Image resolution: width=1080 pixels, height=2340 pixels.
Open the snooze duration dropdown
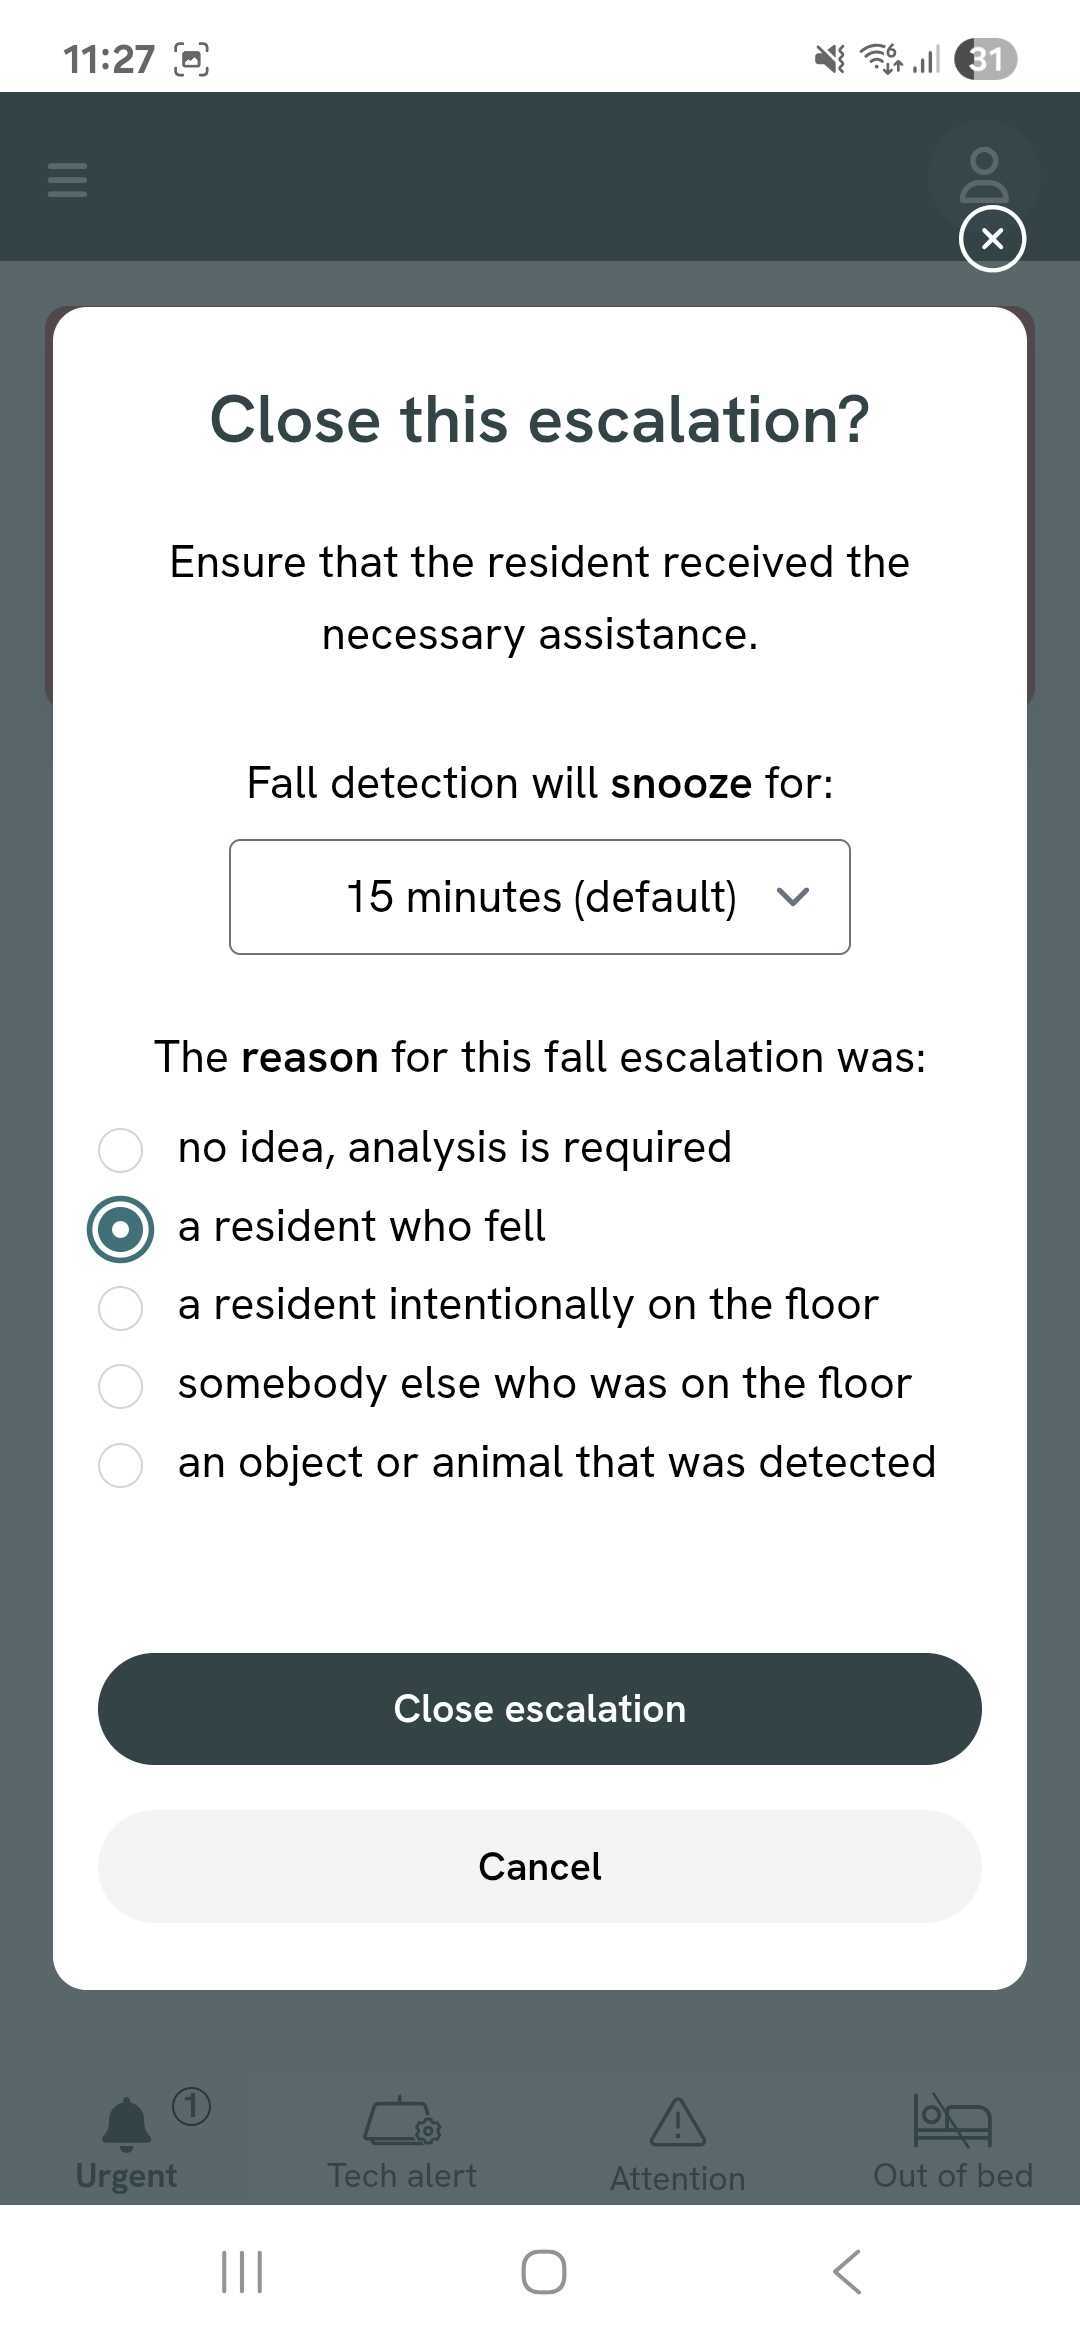(x=540, y=897)
